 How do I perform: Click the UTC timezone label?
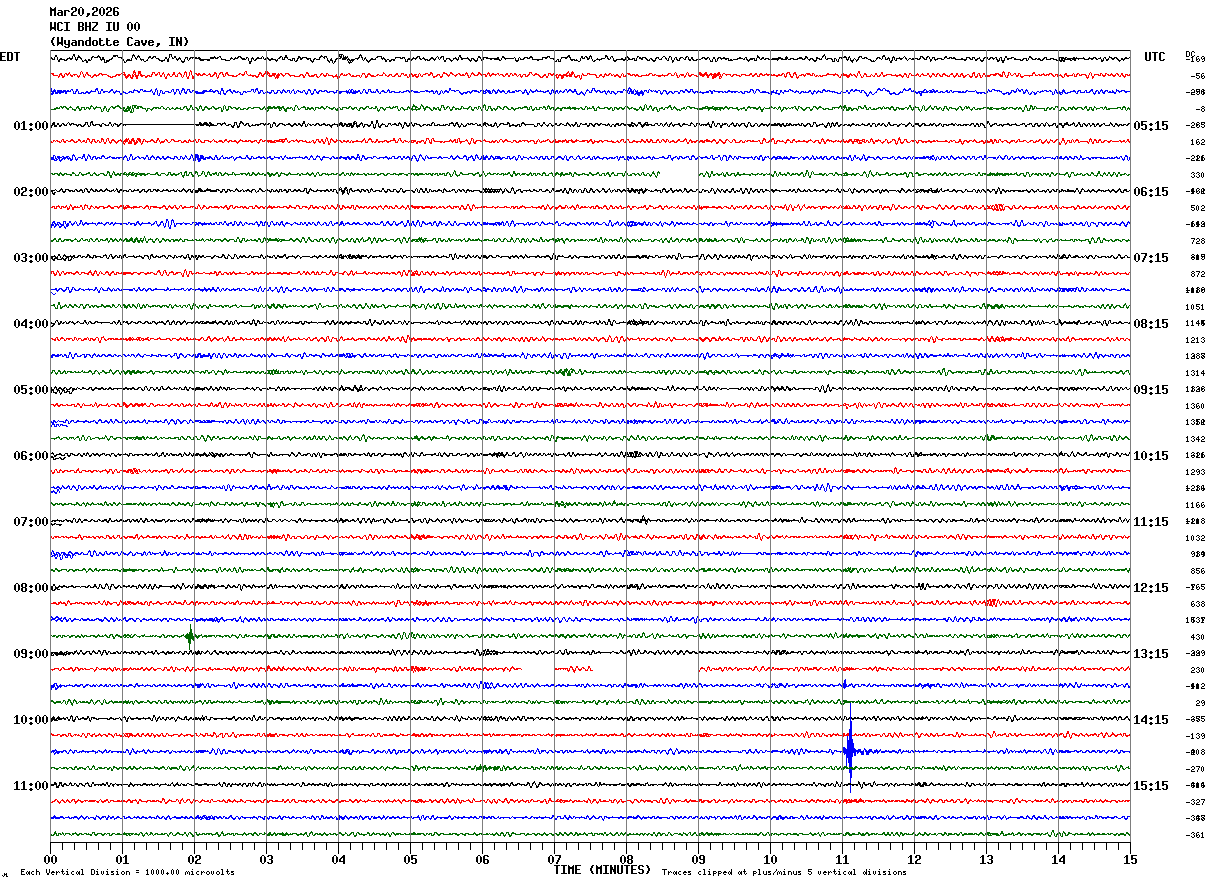click(1155, 57)
